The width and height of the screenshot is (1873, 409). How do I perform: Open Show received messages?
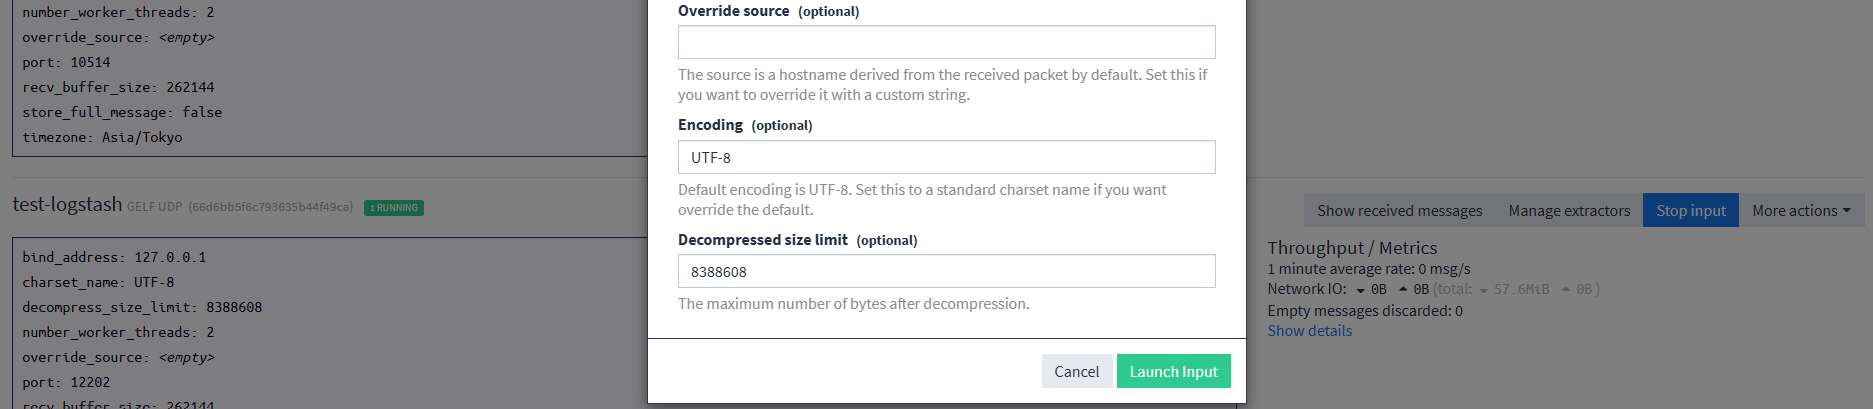click(1399, 210)
